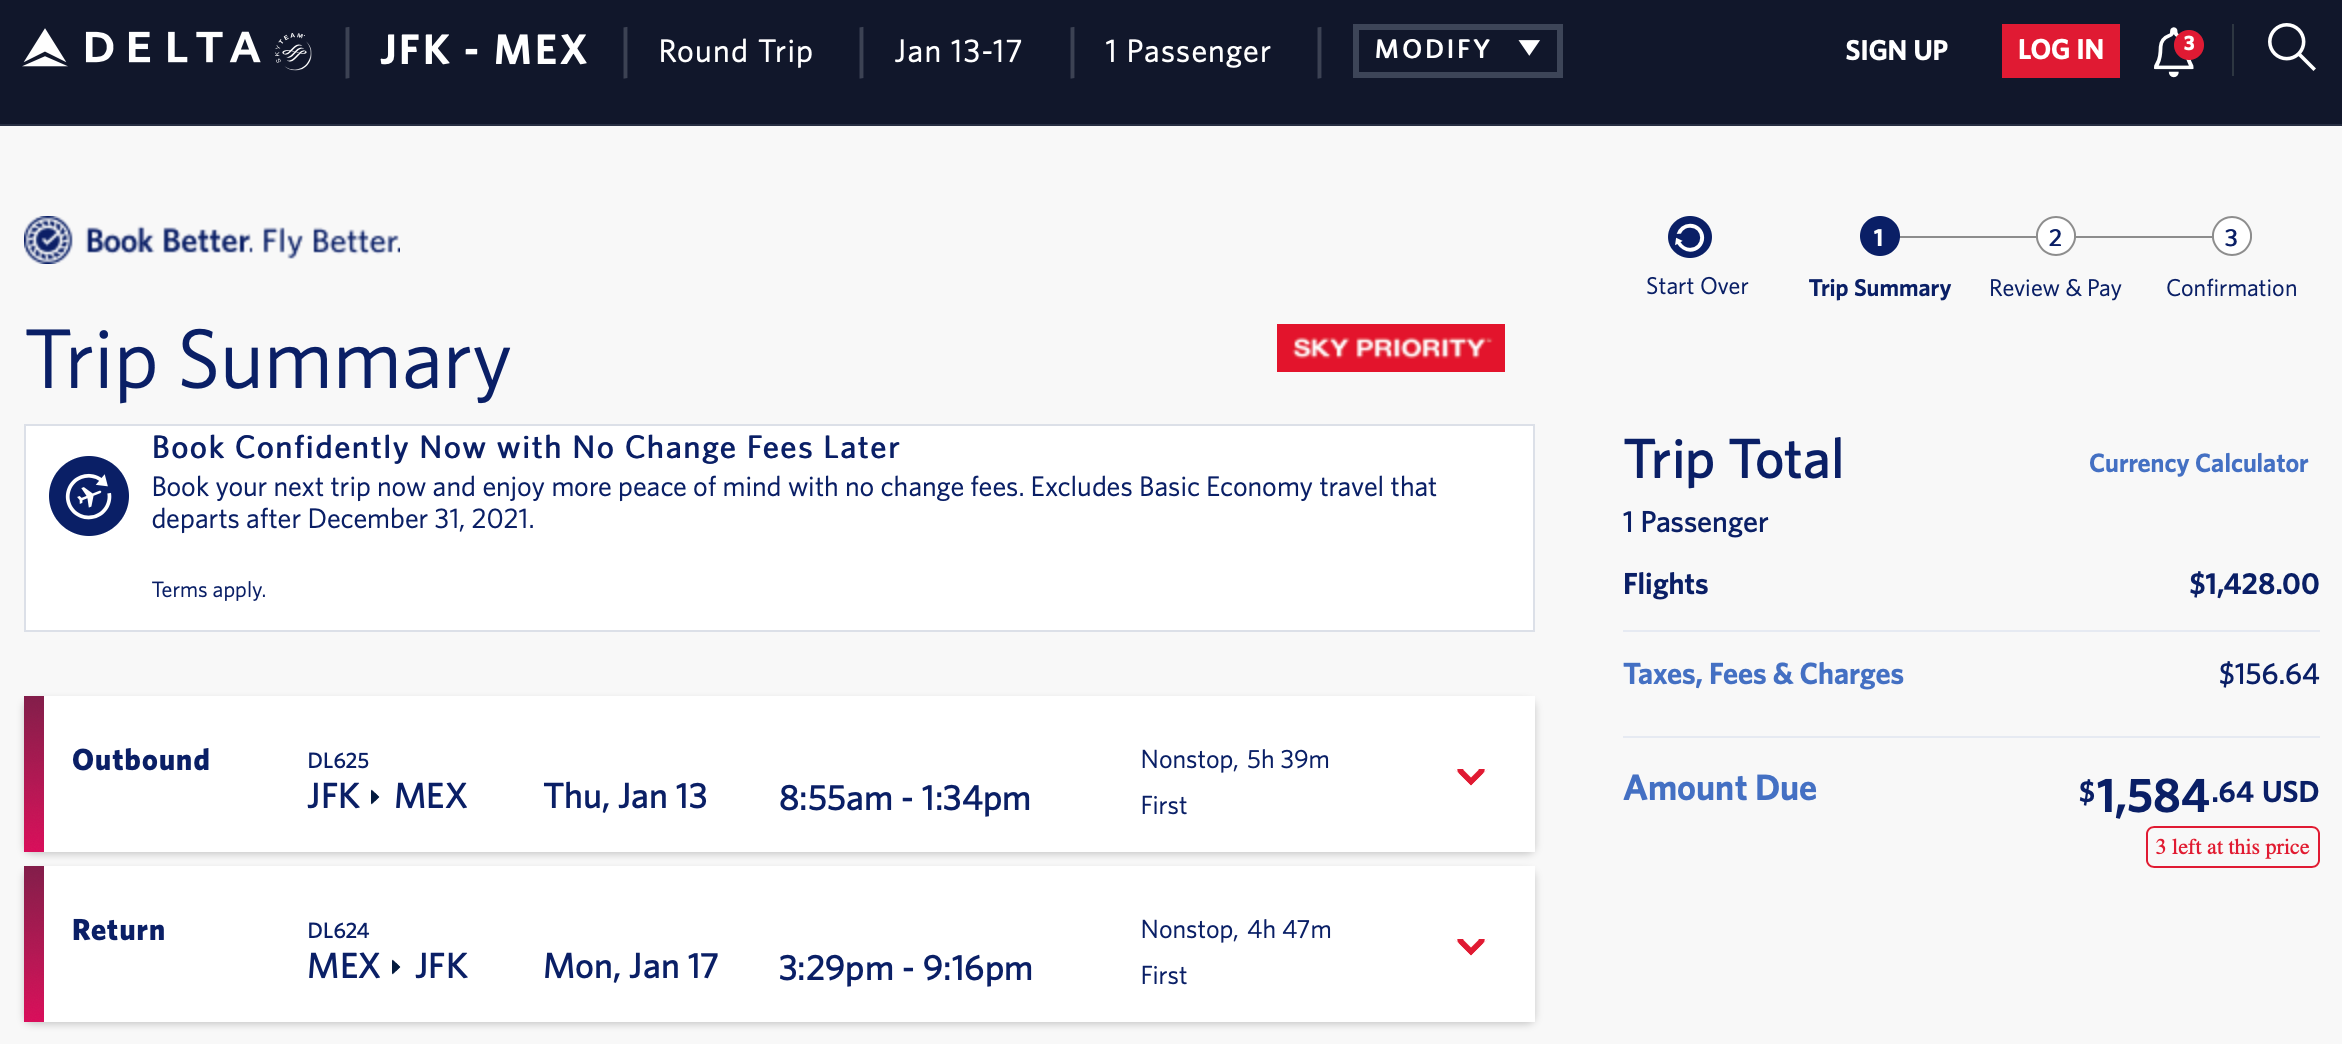Click the LOG IN button
This screenshot has height=1044, width=2342.
2059,49
